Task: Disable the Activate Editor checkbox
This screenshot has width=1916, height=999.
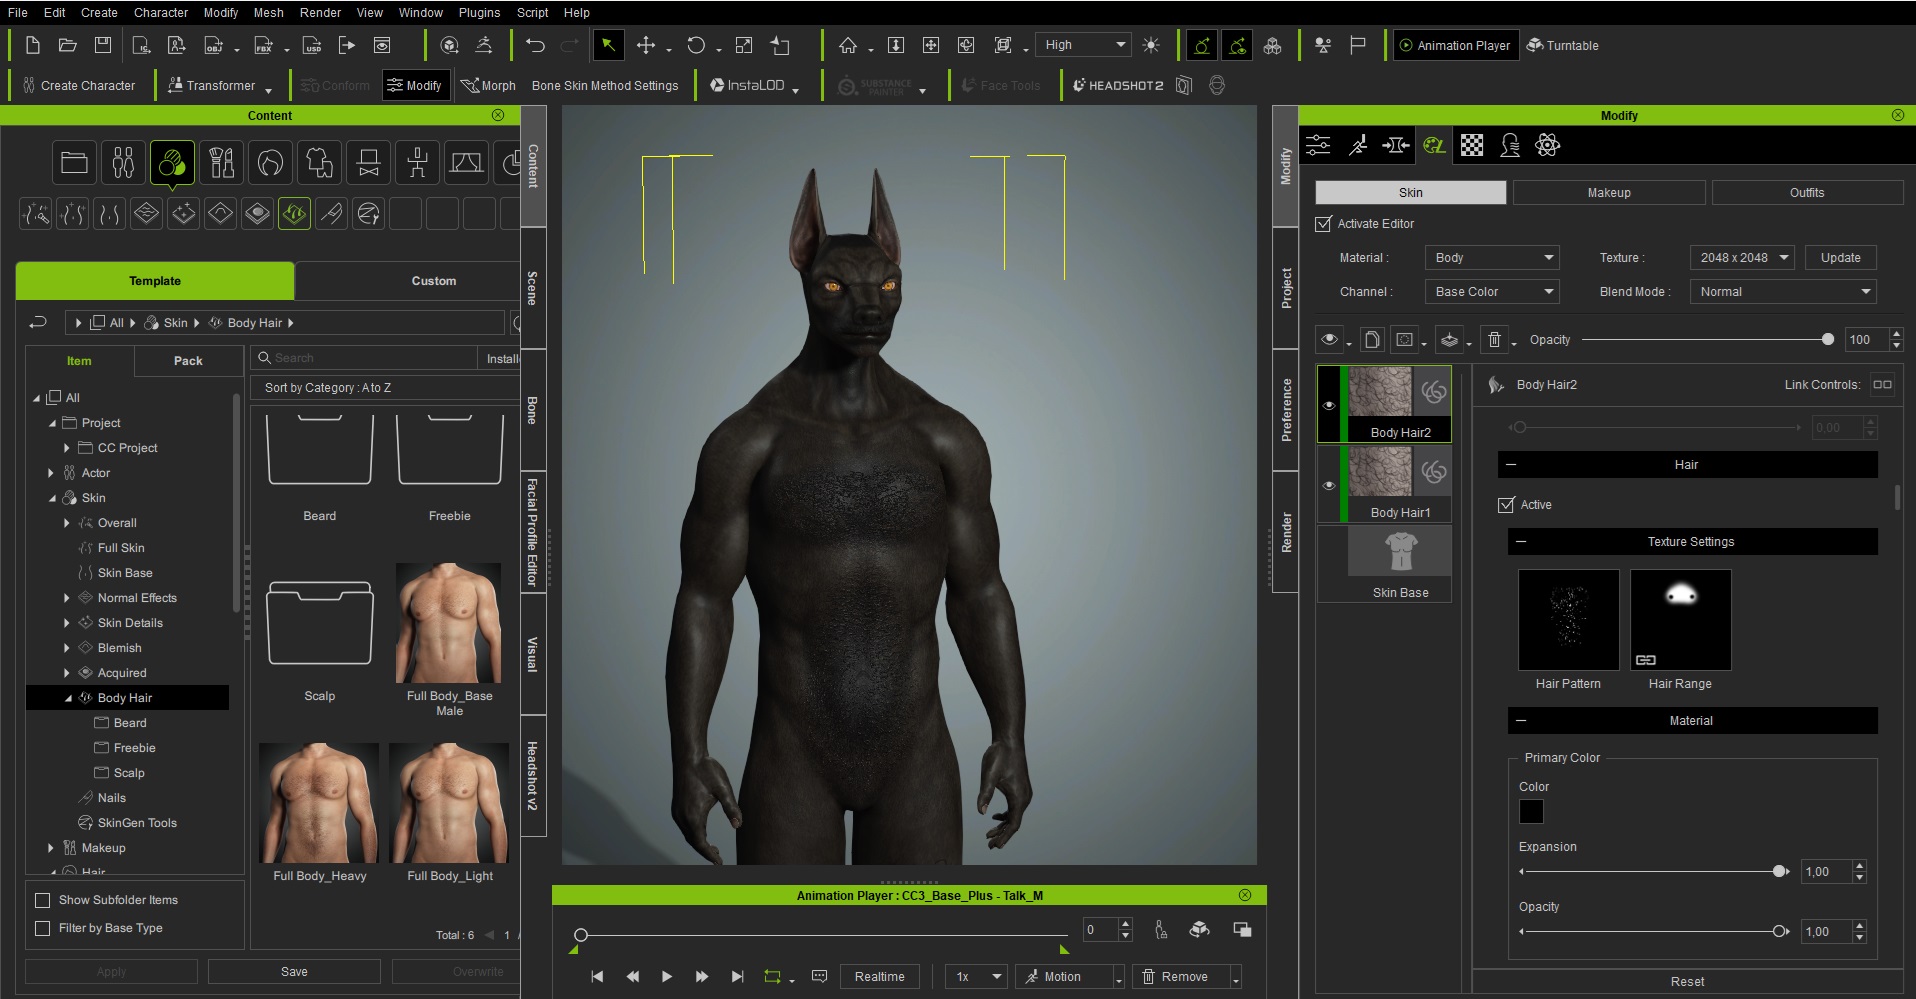Action: click(x=1323, y=224)
